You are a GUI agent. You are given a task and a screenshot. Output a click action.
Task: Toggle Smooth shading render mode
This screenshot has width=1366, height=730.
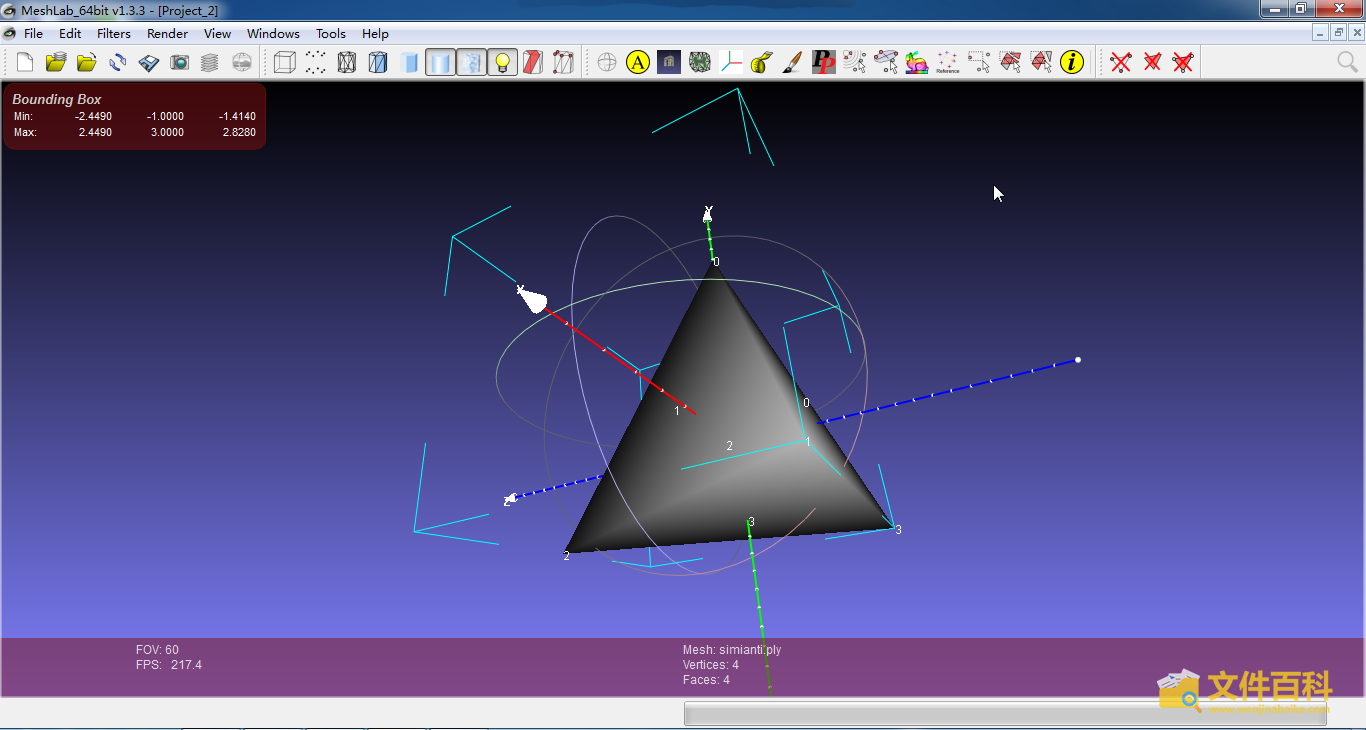coord(440,63)
